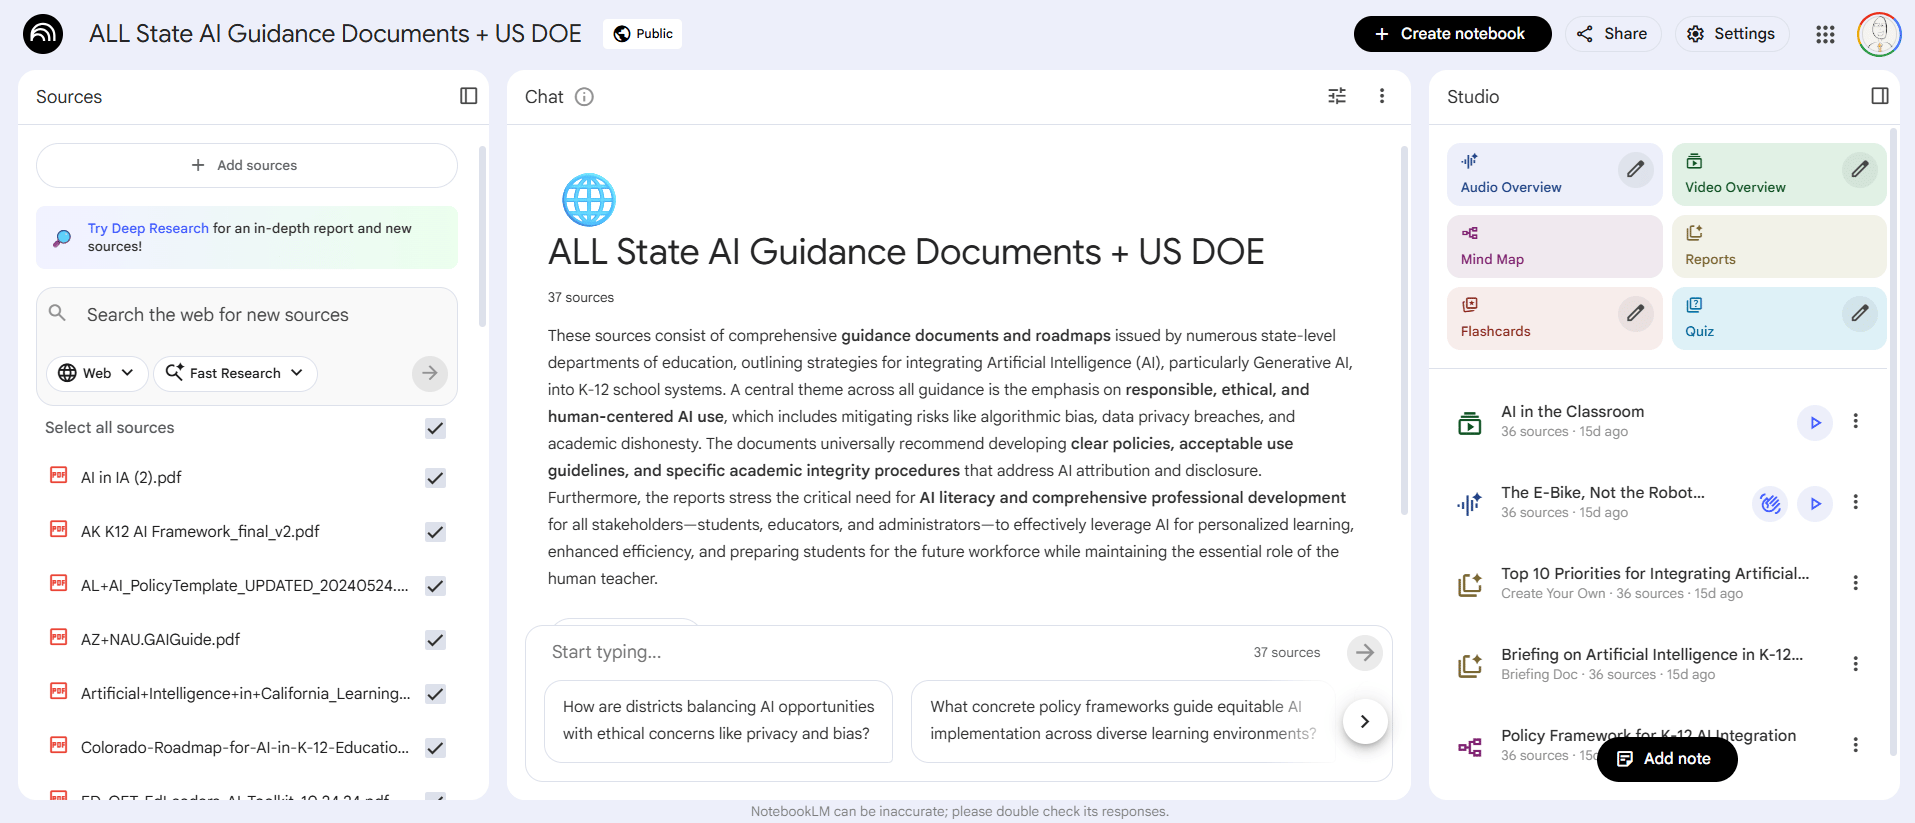The width and height of the screenshot is (1915, 823).
Task: Uncheck Artificial+Intelligence+in+California source
Action: pos(435,694)
